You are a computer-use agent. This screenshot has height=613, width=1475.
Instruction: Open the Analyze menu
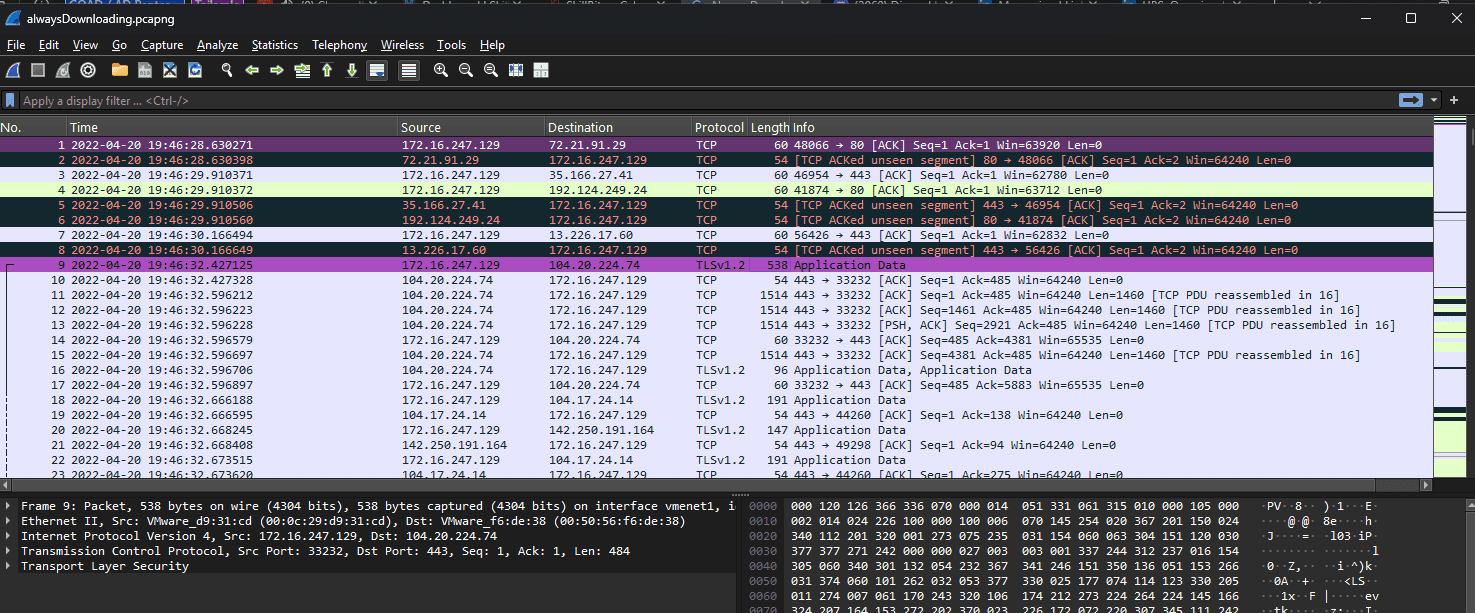tap(217, 45)
